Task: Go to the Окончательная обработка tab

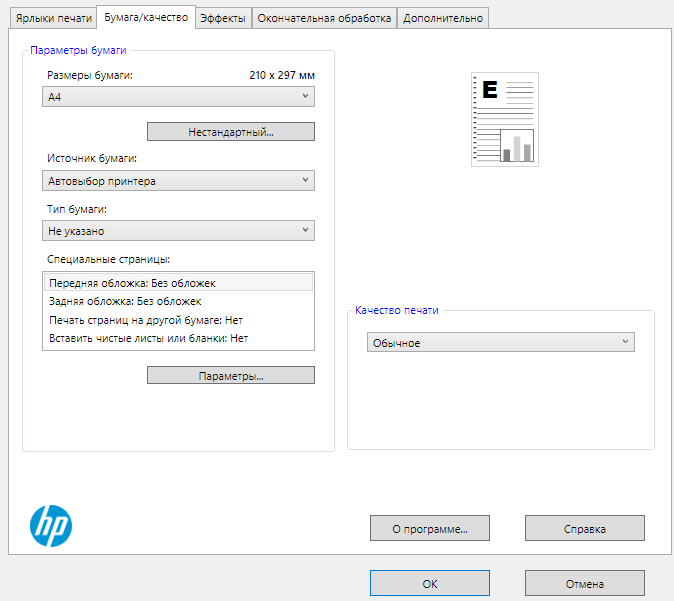Action: (324, 18)
